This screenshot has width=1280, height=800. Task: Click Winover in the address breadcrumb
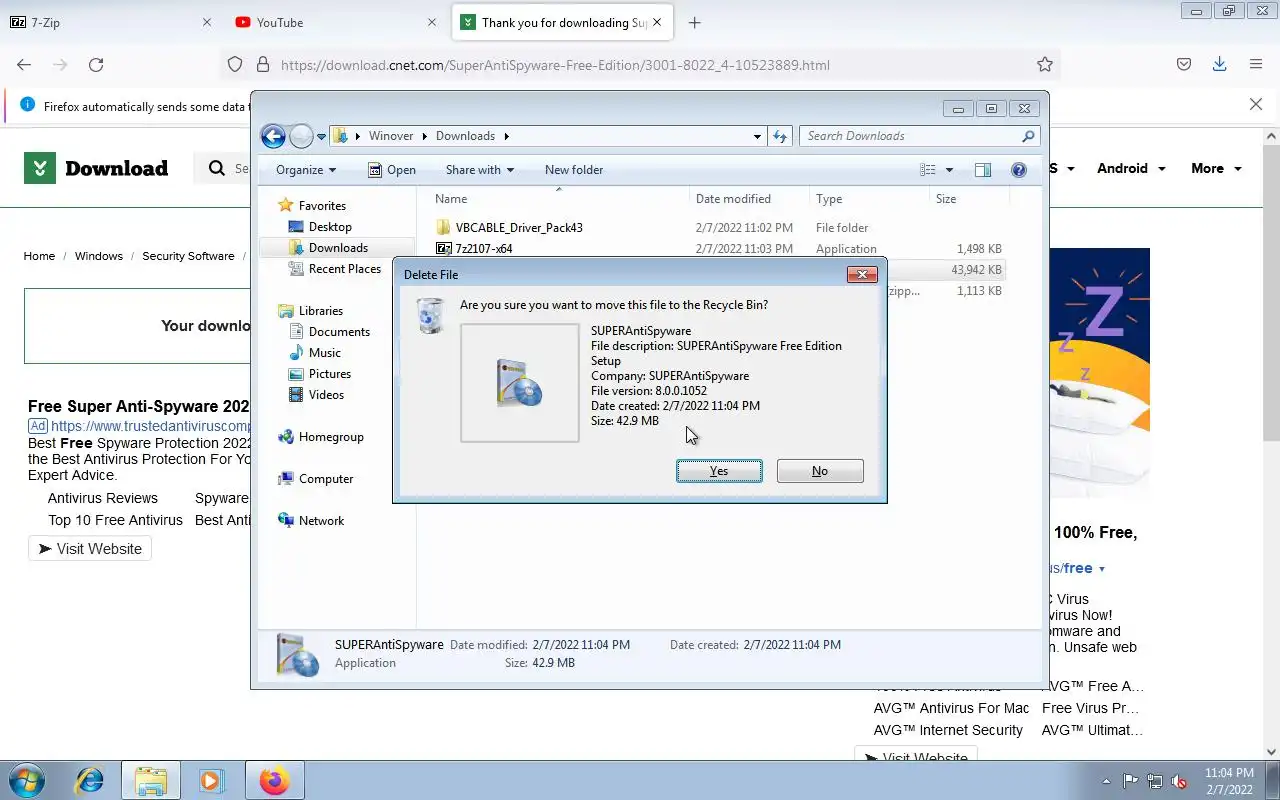(x=391, y=136)
